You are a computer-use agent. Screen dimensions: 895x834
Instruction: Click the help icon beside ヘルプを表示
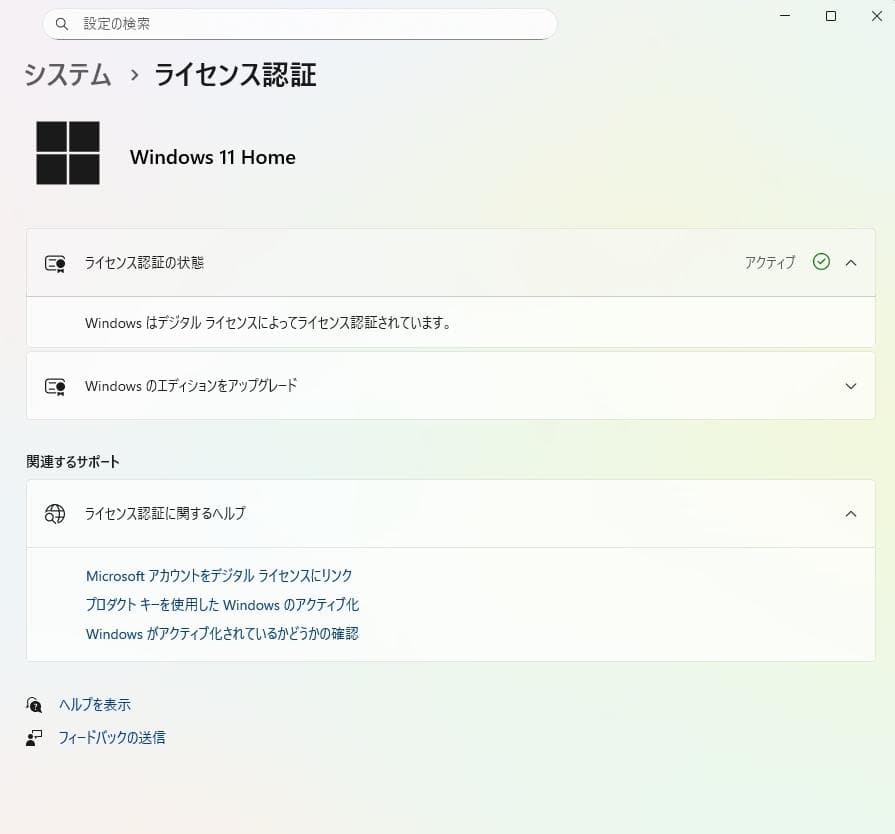point(33,704)
